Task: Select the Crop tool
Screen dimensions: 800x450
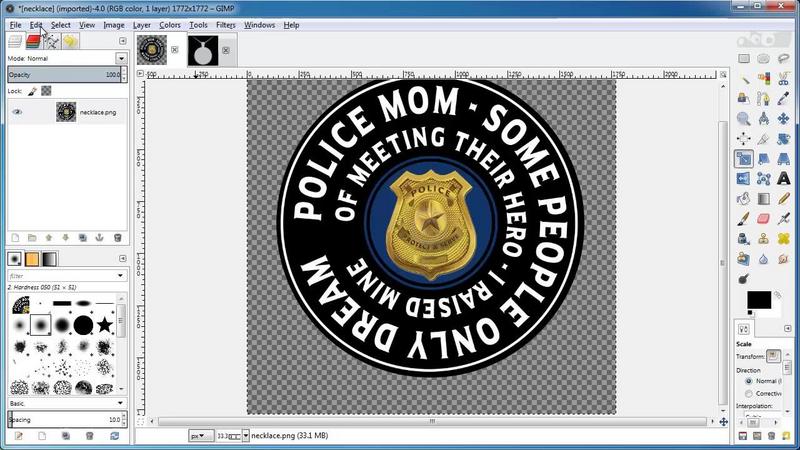Action: [x=763, y=138]
